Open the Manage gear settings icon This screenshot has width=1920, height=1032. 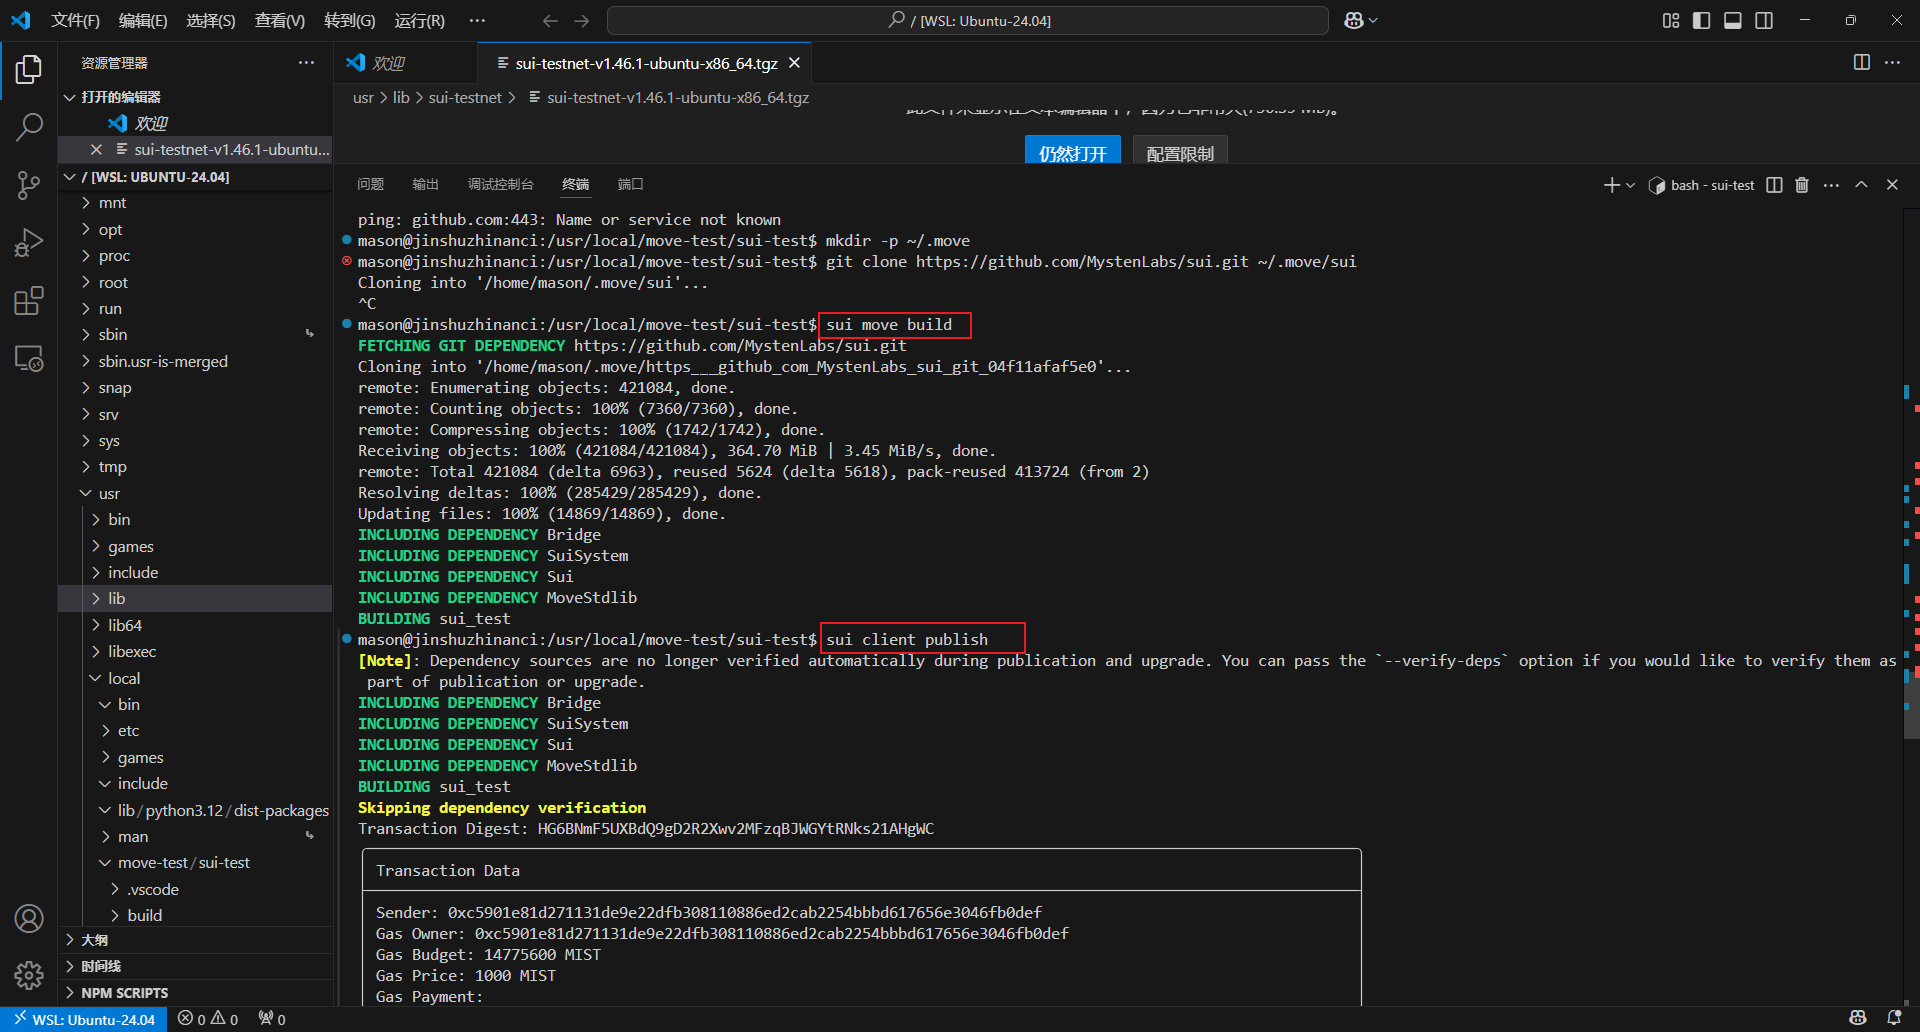coord(29,975)
